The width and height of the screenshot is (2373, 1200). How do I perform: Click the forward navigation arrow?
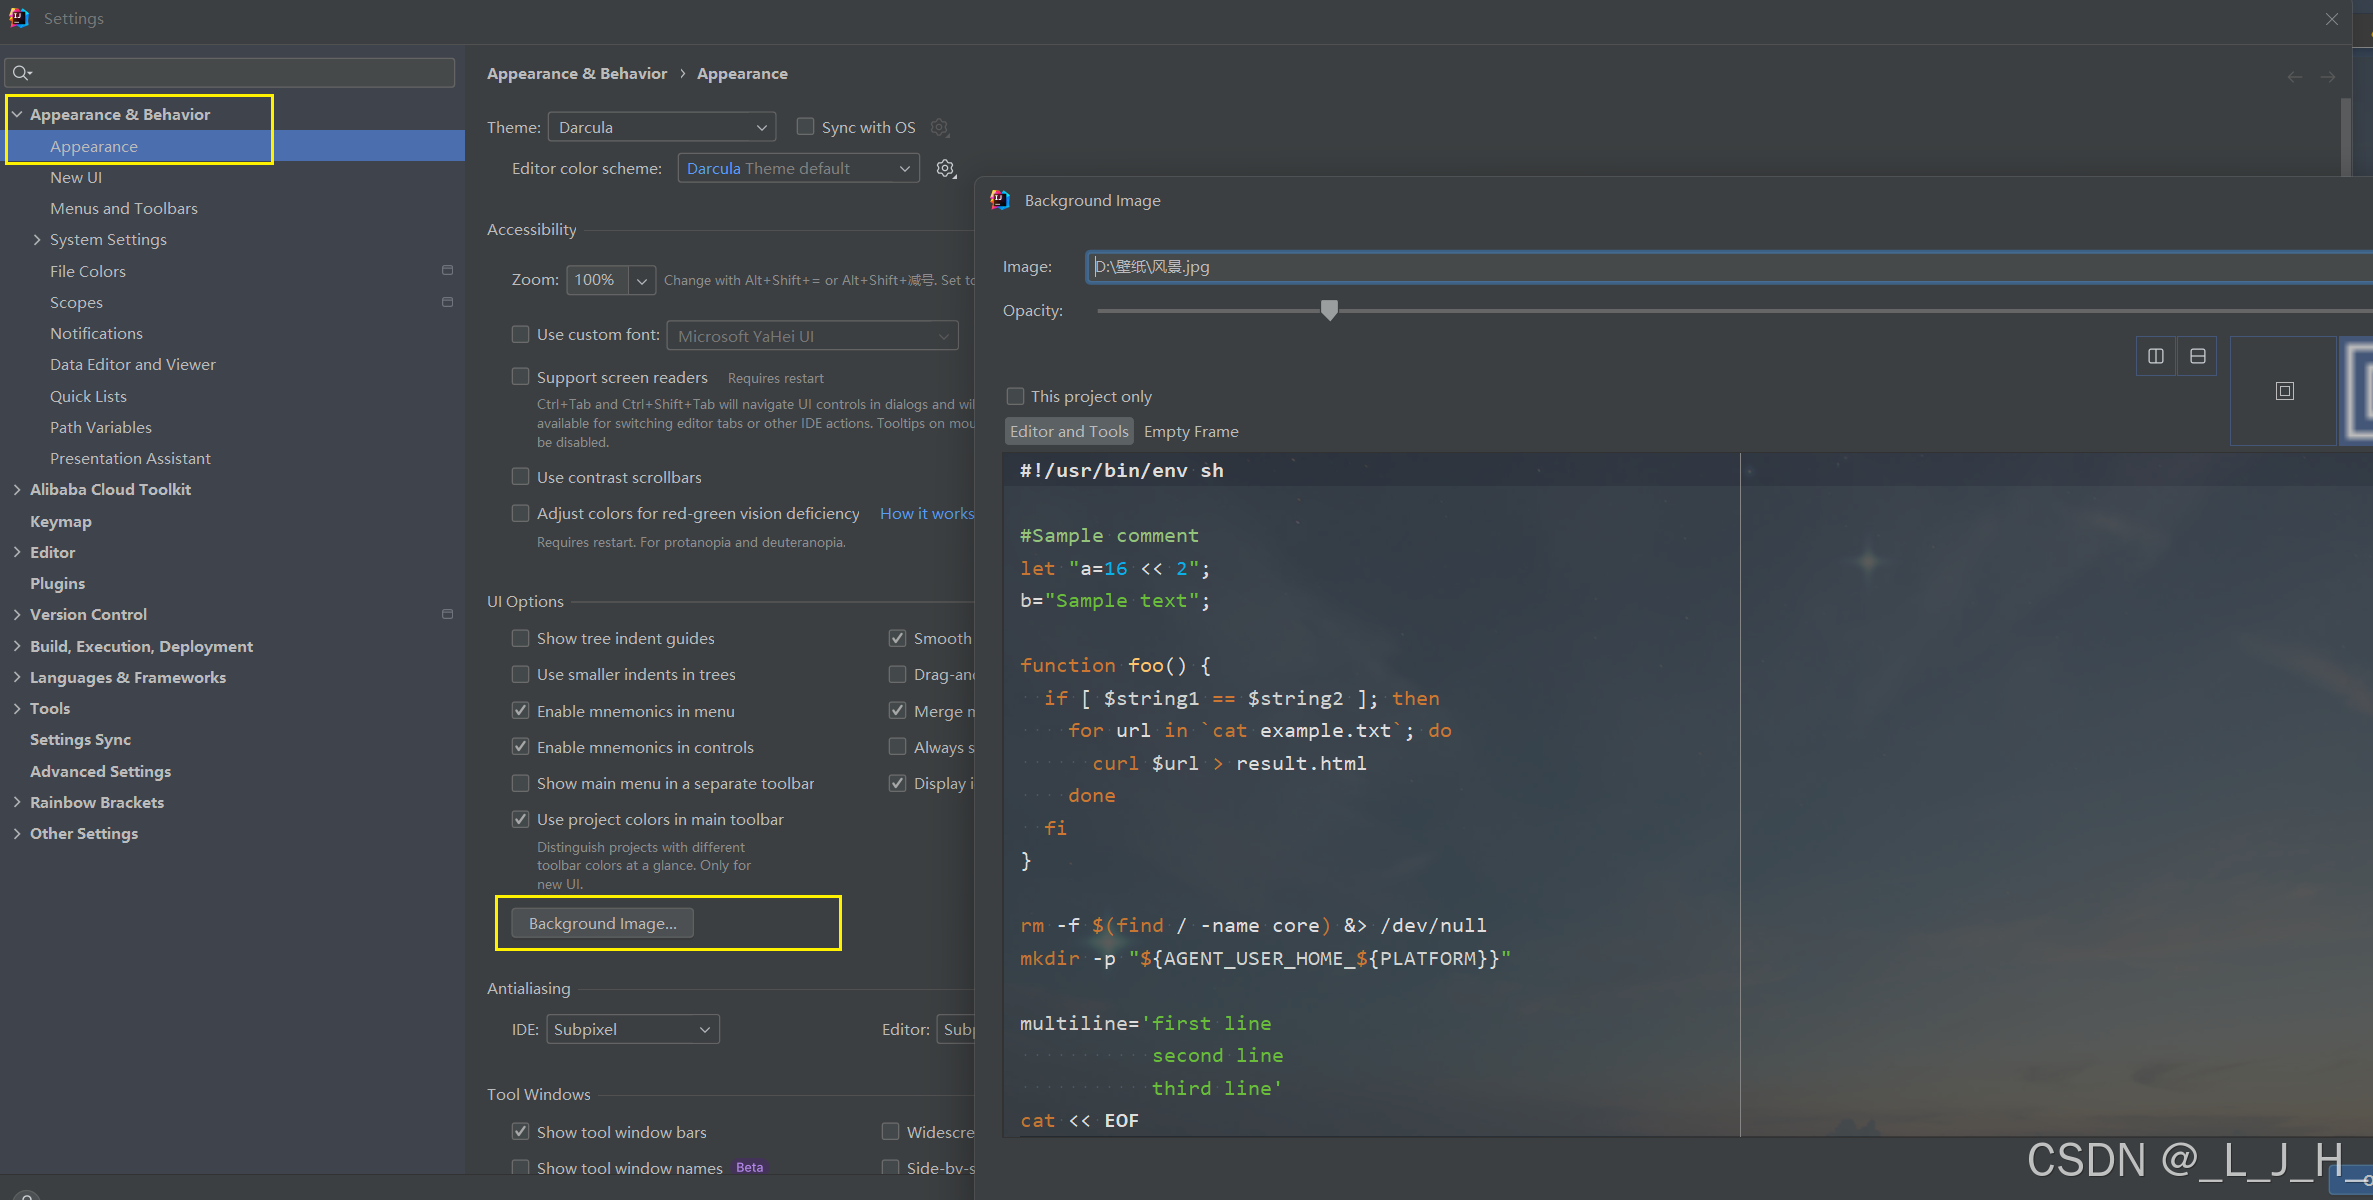pos(2328,77)
